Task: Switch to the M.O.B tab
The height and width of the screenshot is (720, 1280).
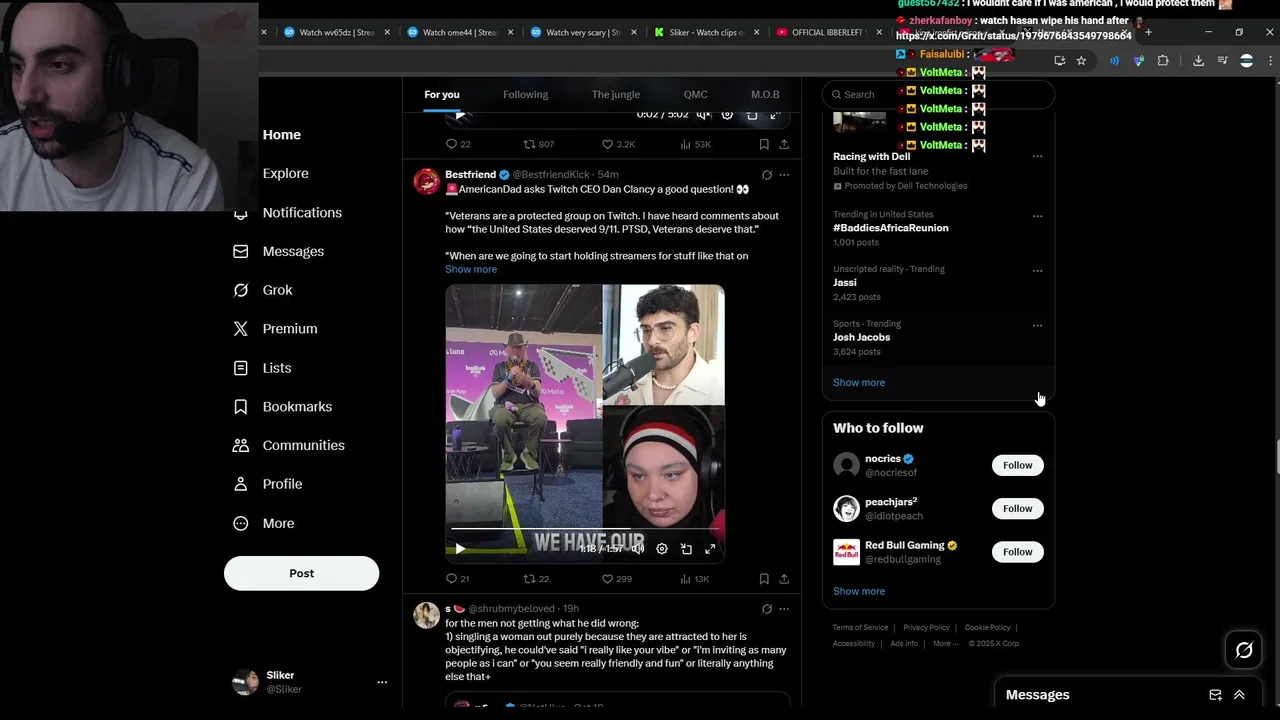Action: point(765,94)
